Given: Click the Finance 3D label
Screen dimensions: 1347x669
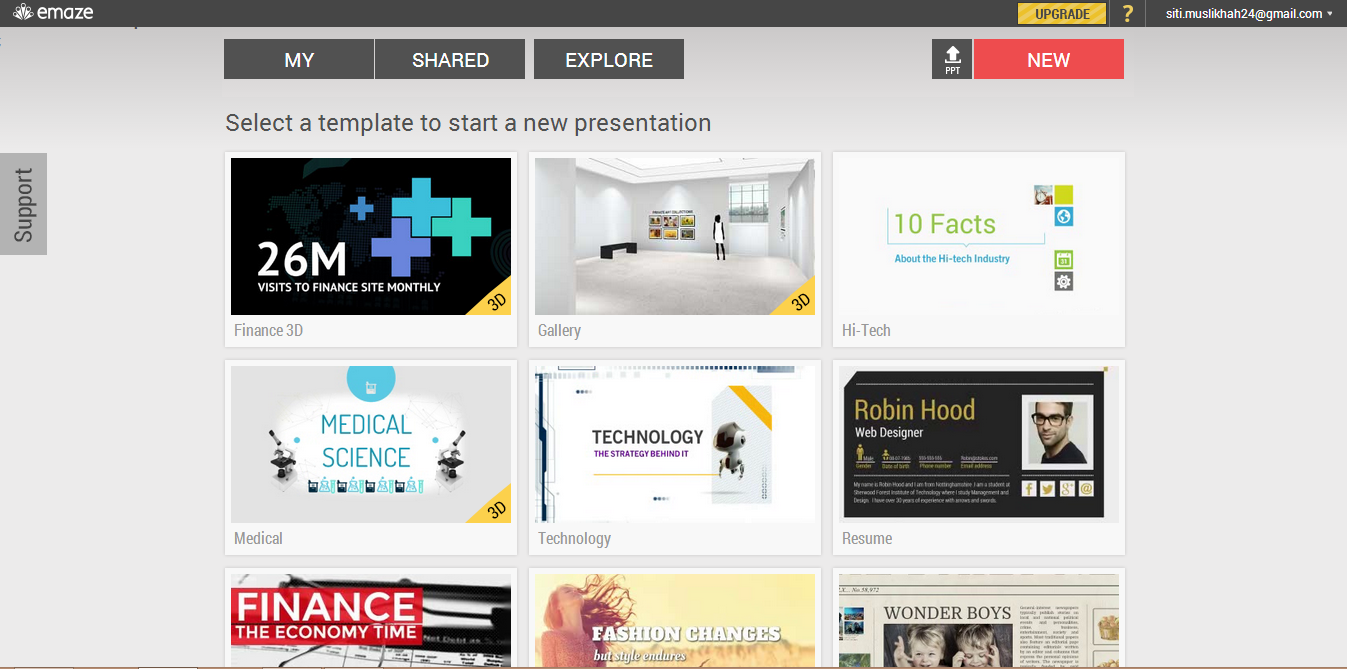Looking at the screenshot, I should click(268, 330).
